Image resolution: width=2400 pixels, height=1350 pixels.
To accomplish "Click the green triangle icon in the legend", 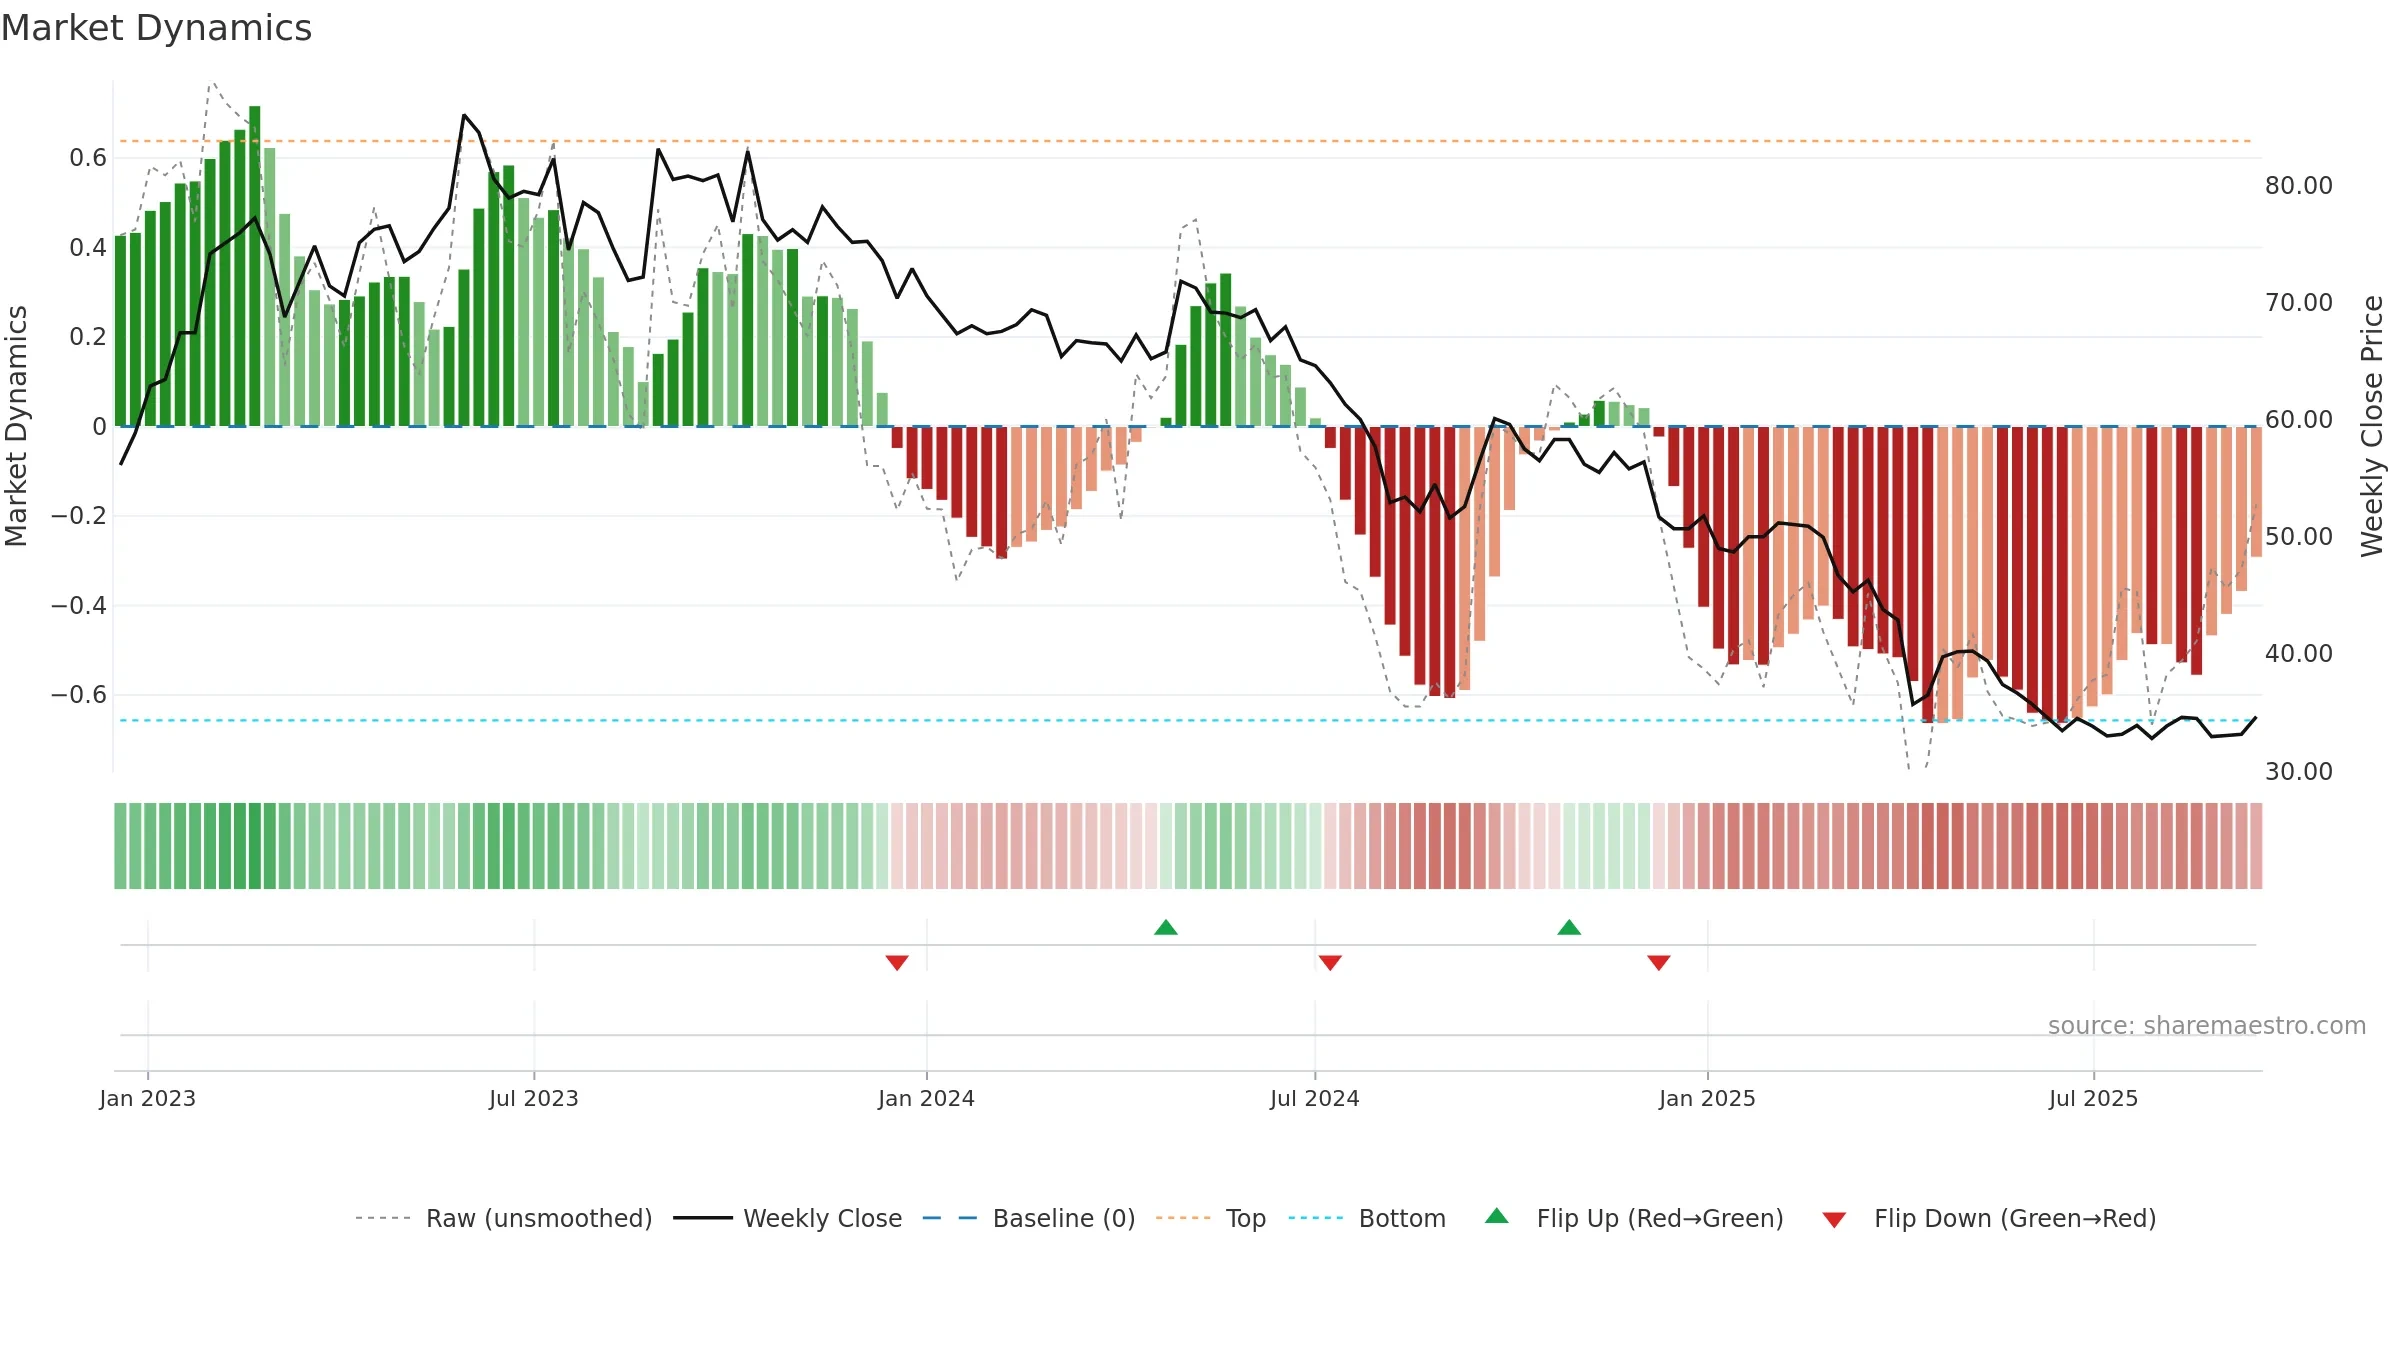I will pyautogui.click(x=1497, y=1216).
